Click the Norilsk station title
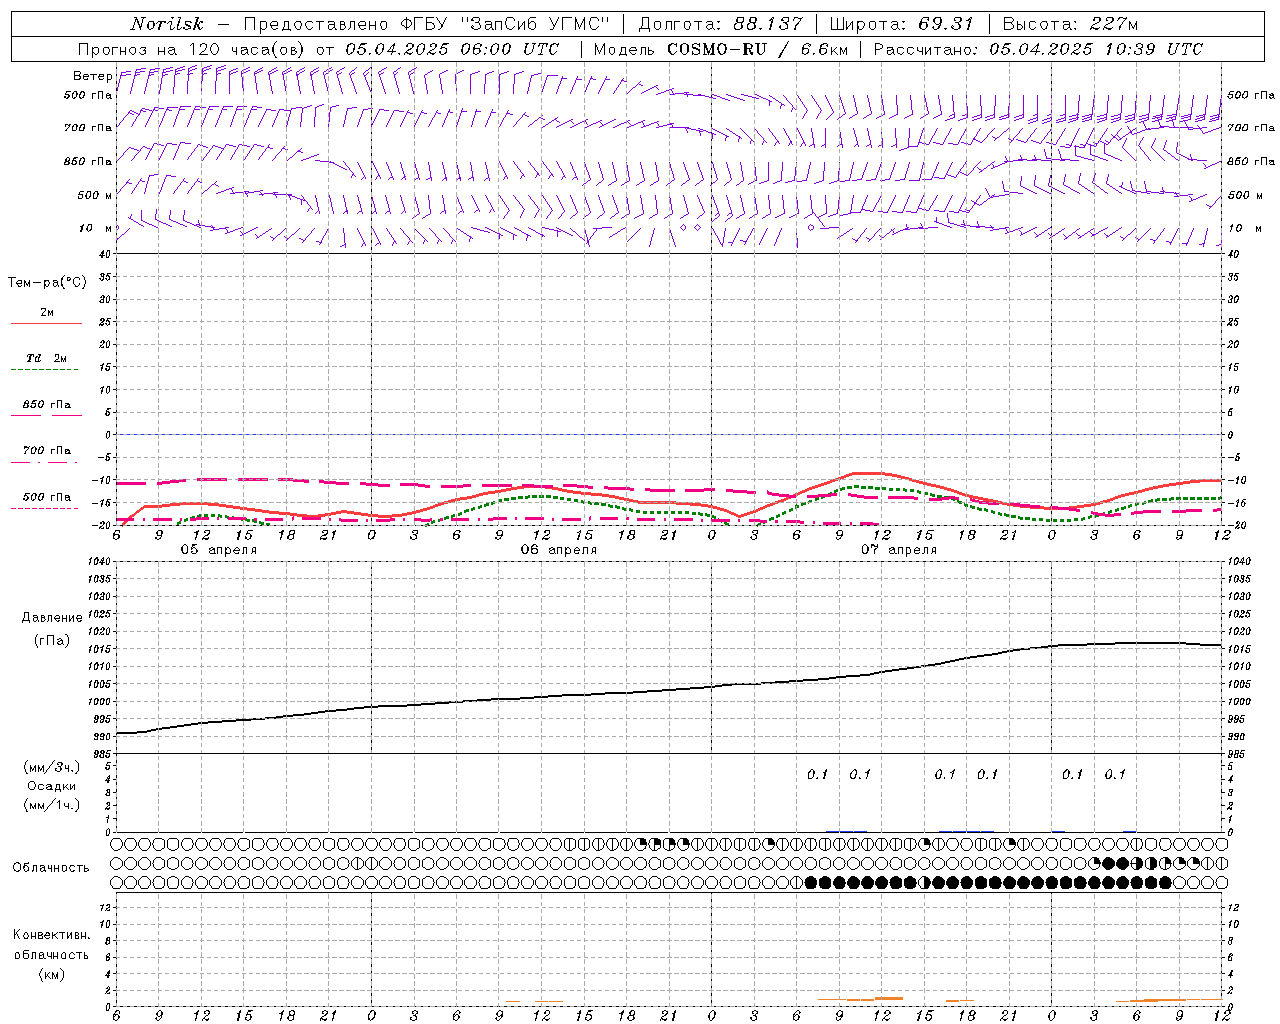1280x1024 pixels. click(166, 24)
